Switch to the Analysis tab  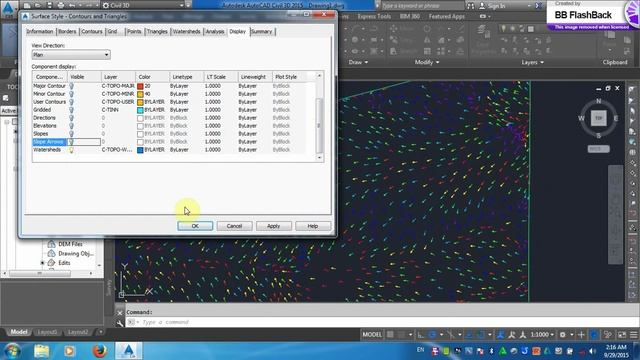pyautogui.click(x=215, y=31)
